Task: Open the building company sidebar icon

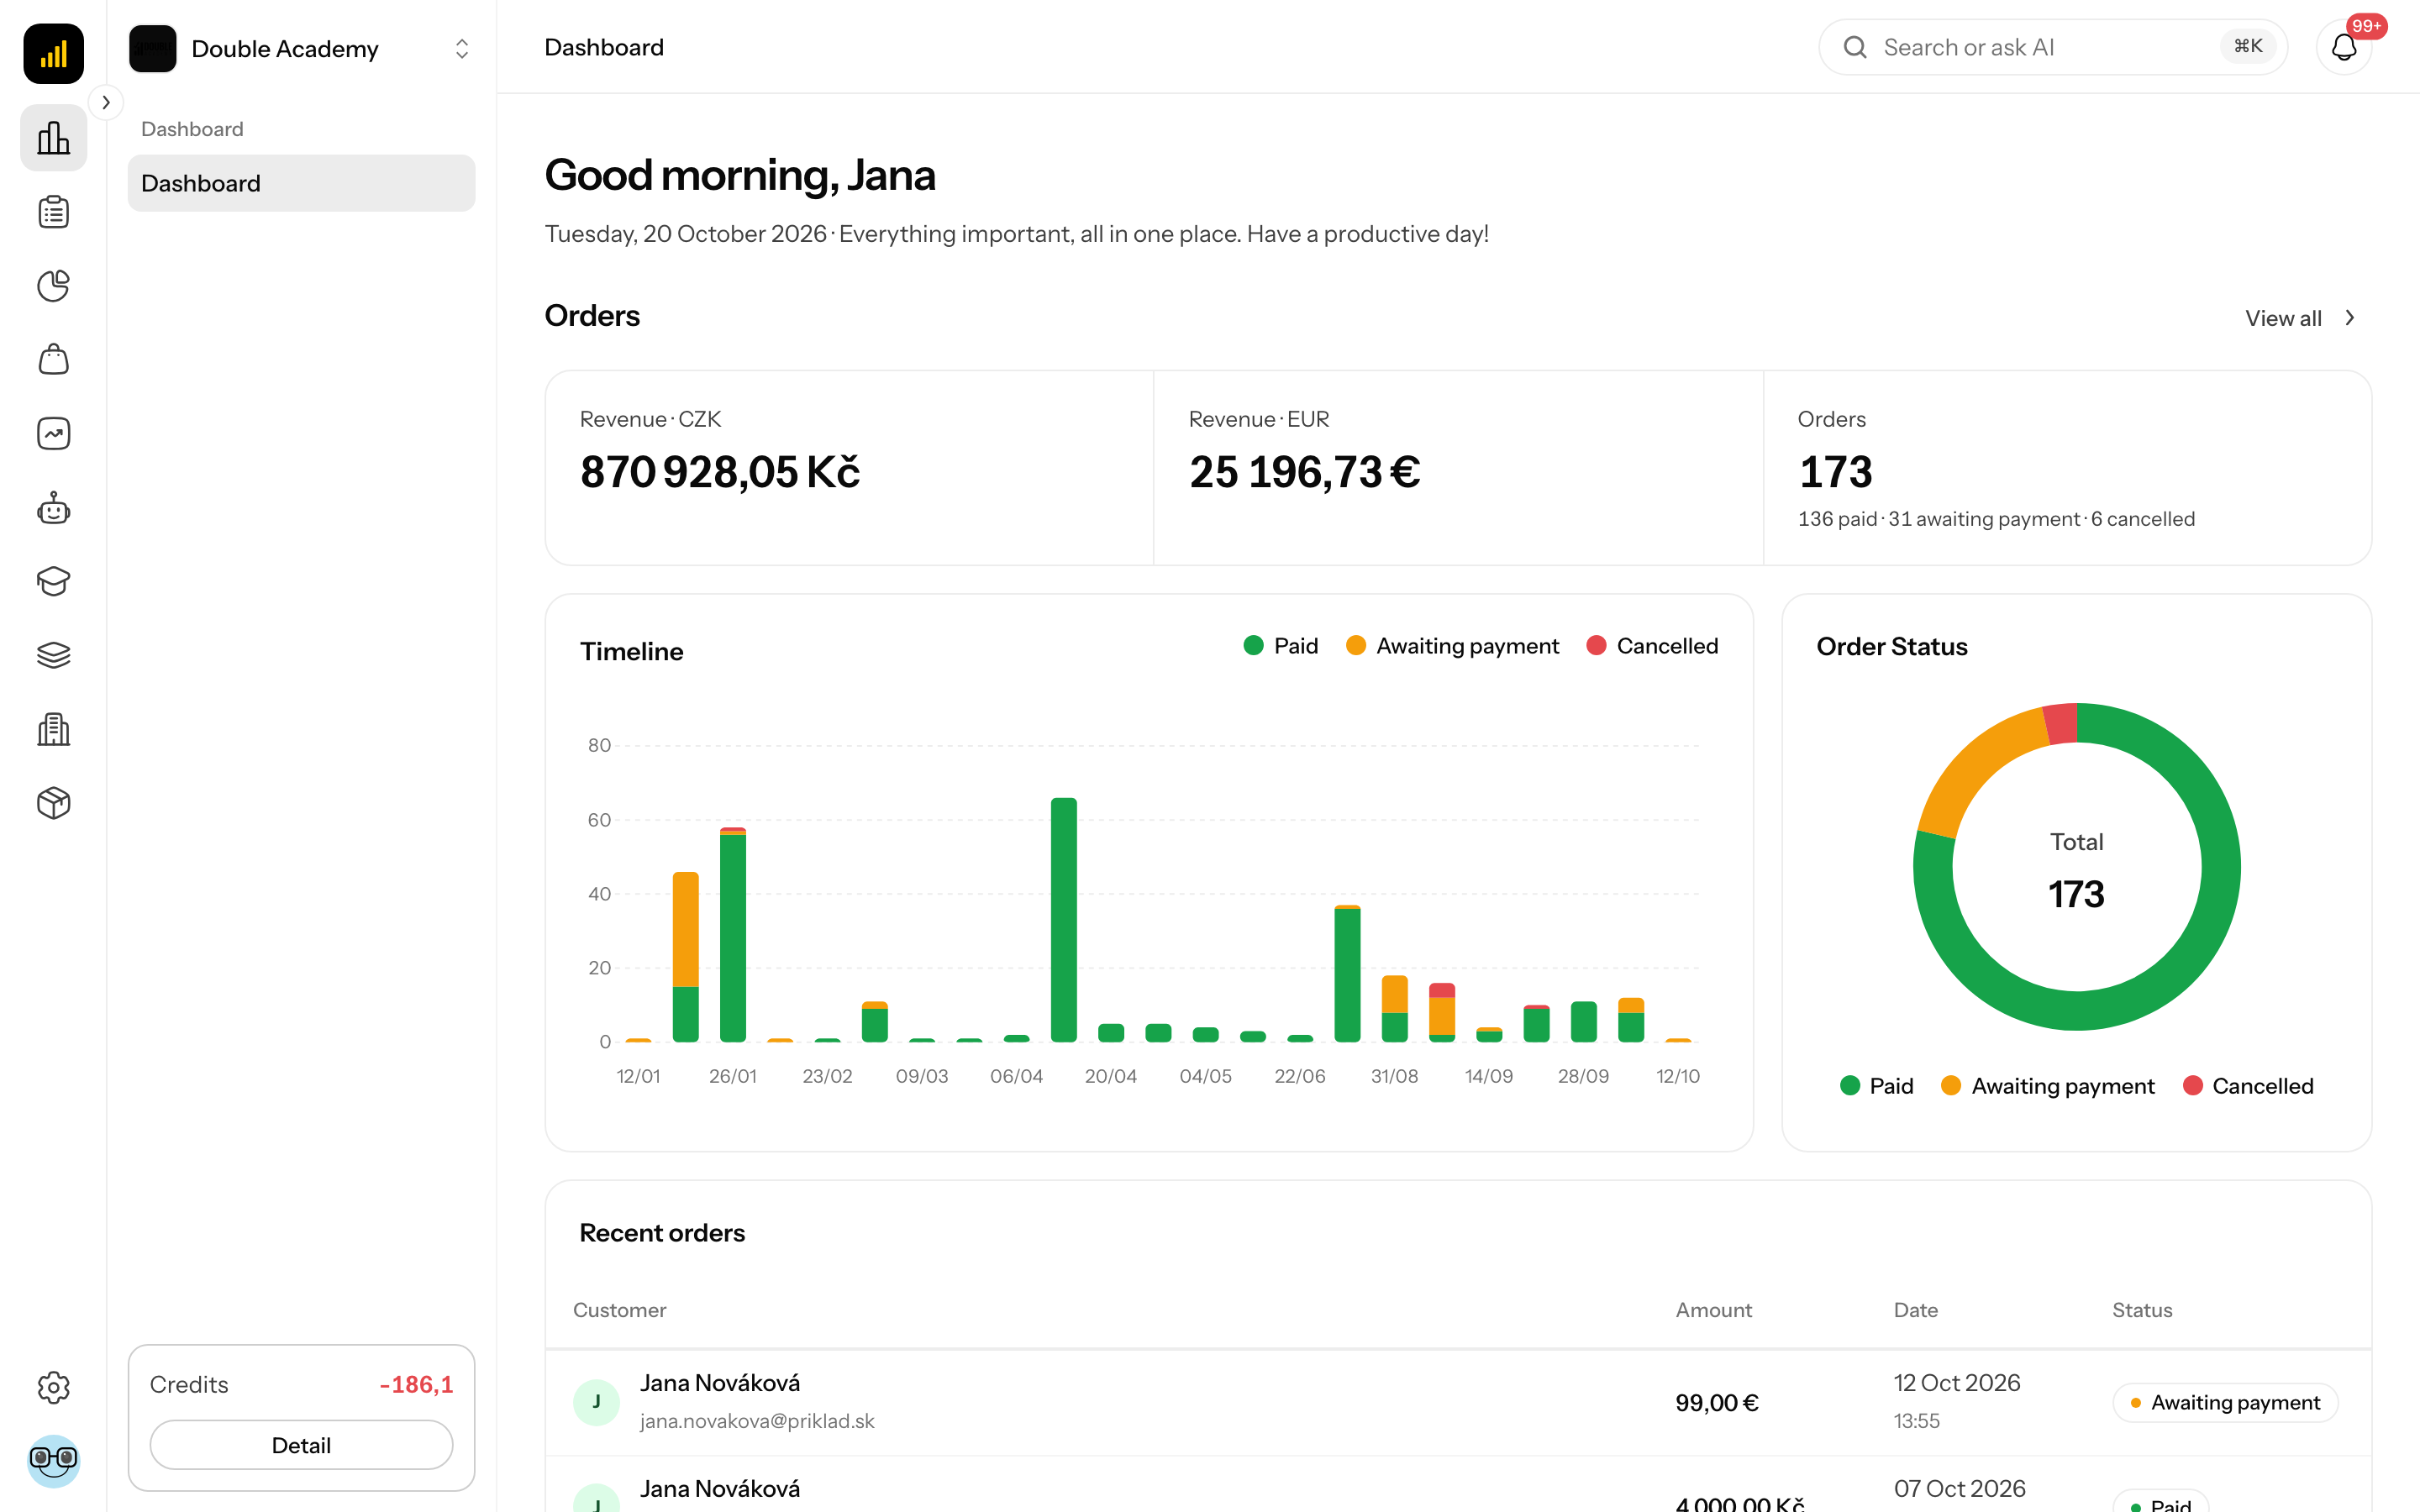Action: coord(53,729)
